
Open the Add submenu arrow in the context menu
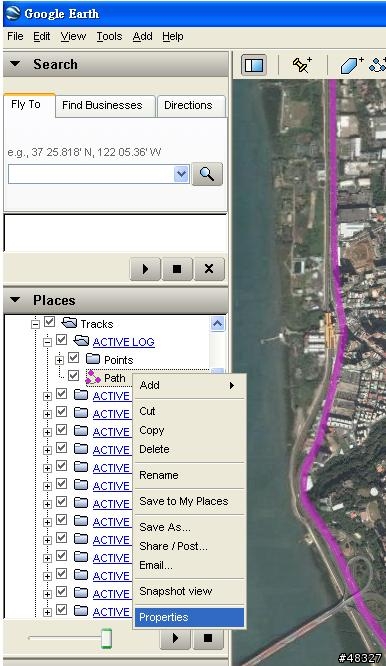(x=232, y=385)
